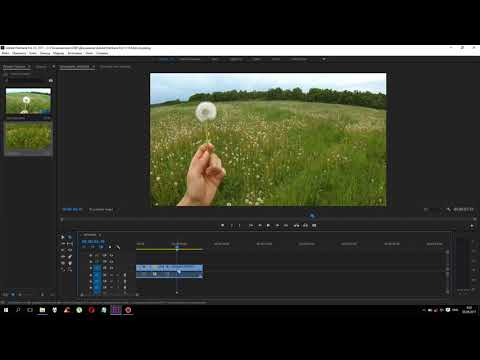480x360 pixels.
Task: Open the Program monitor button editor plus
Action: (x=472, y=226)
